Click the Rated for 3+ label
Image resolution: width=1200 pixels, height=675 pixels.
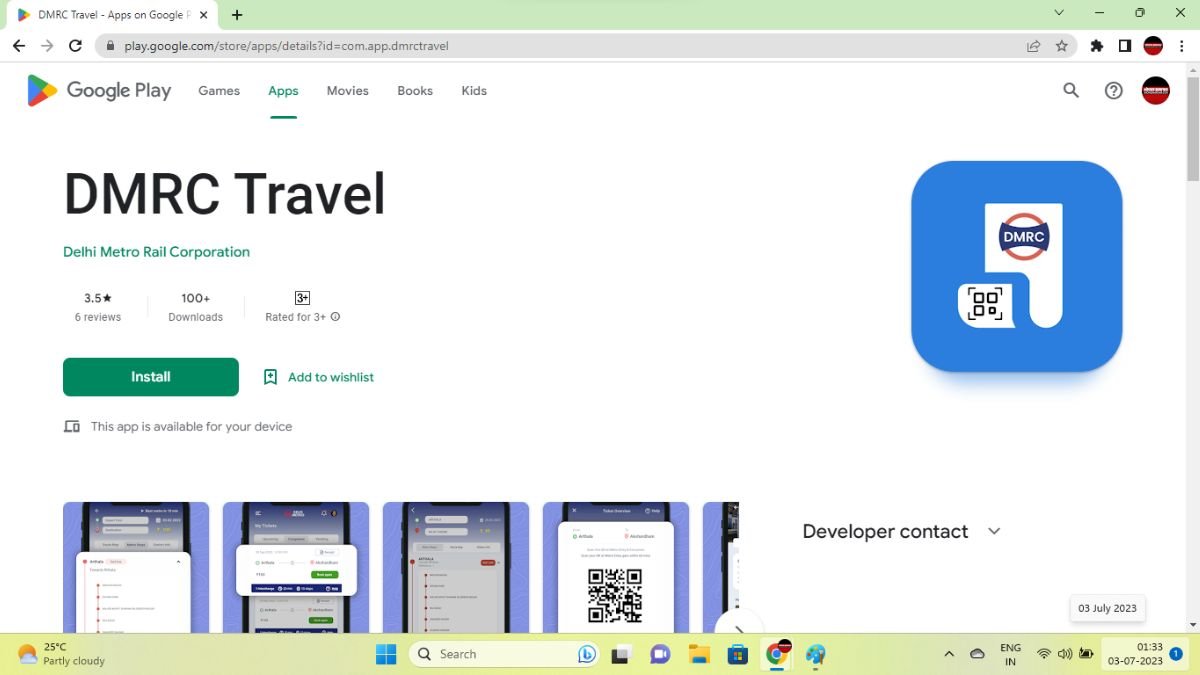point(295,317)
